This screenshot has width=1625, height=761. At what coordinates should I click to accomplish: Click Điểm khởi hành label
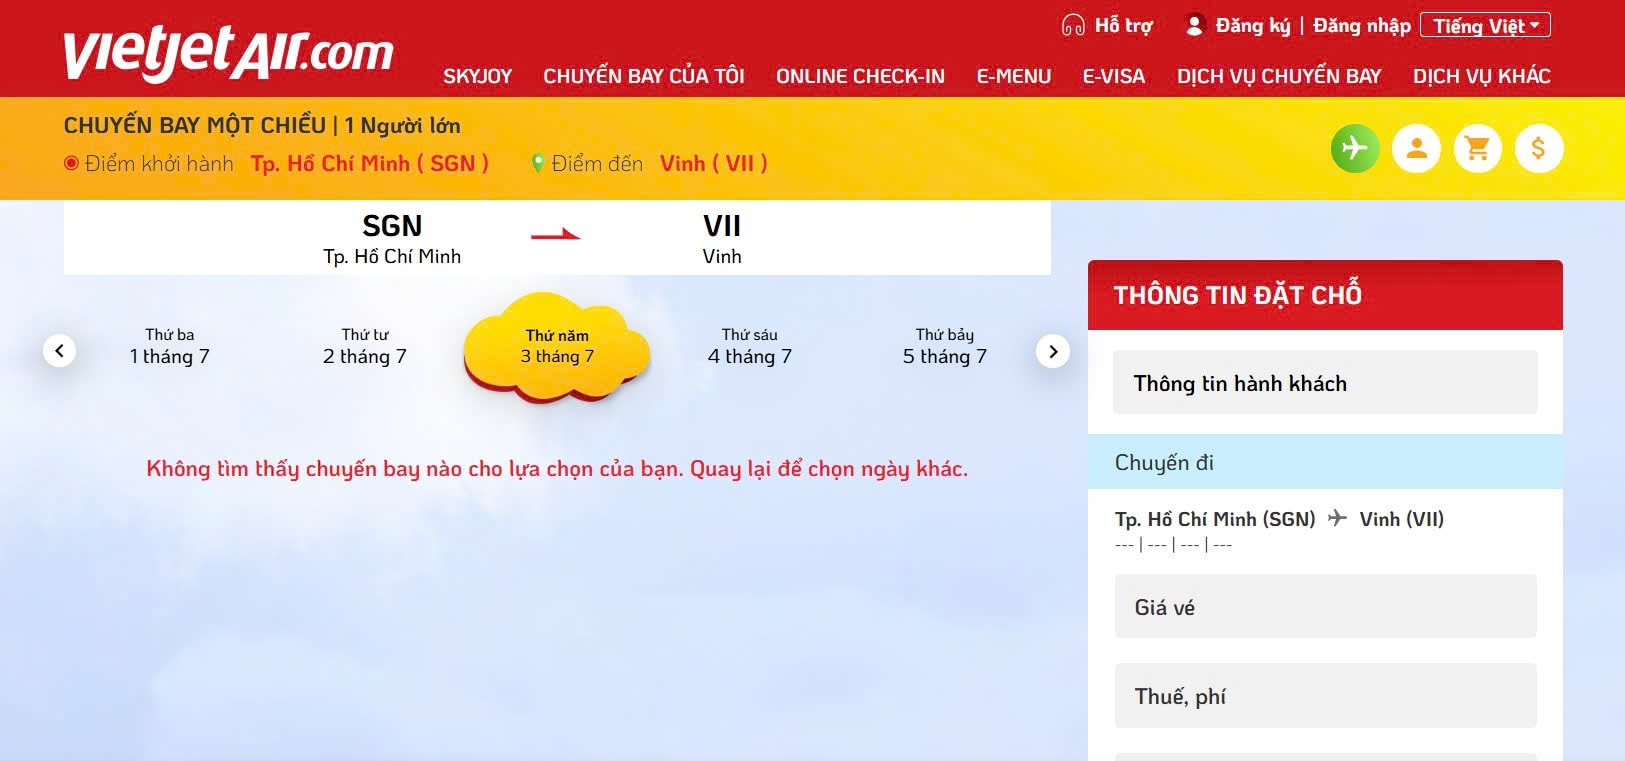click(x=159, y=163)
